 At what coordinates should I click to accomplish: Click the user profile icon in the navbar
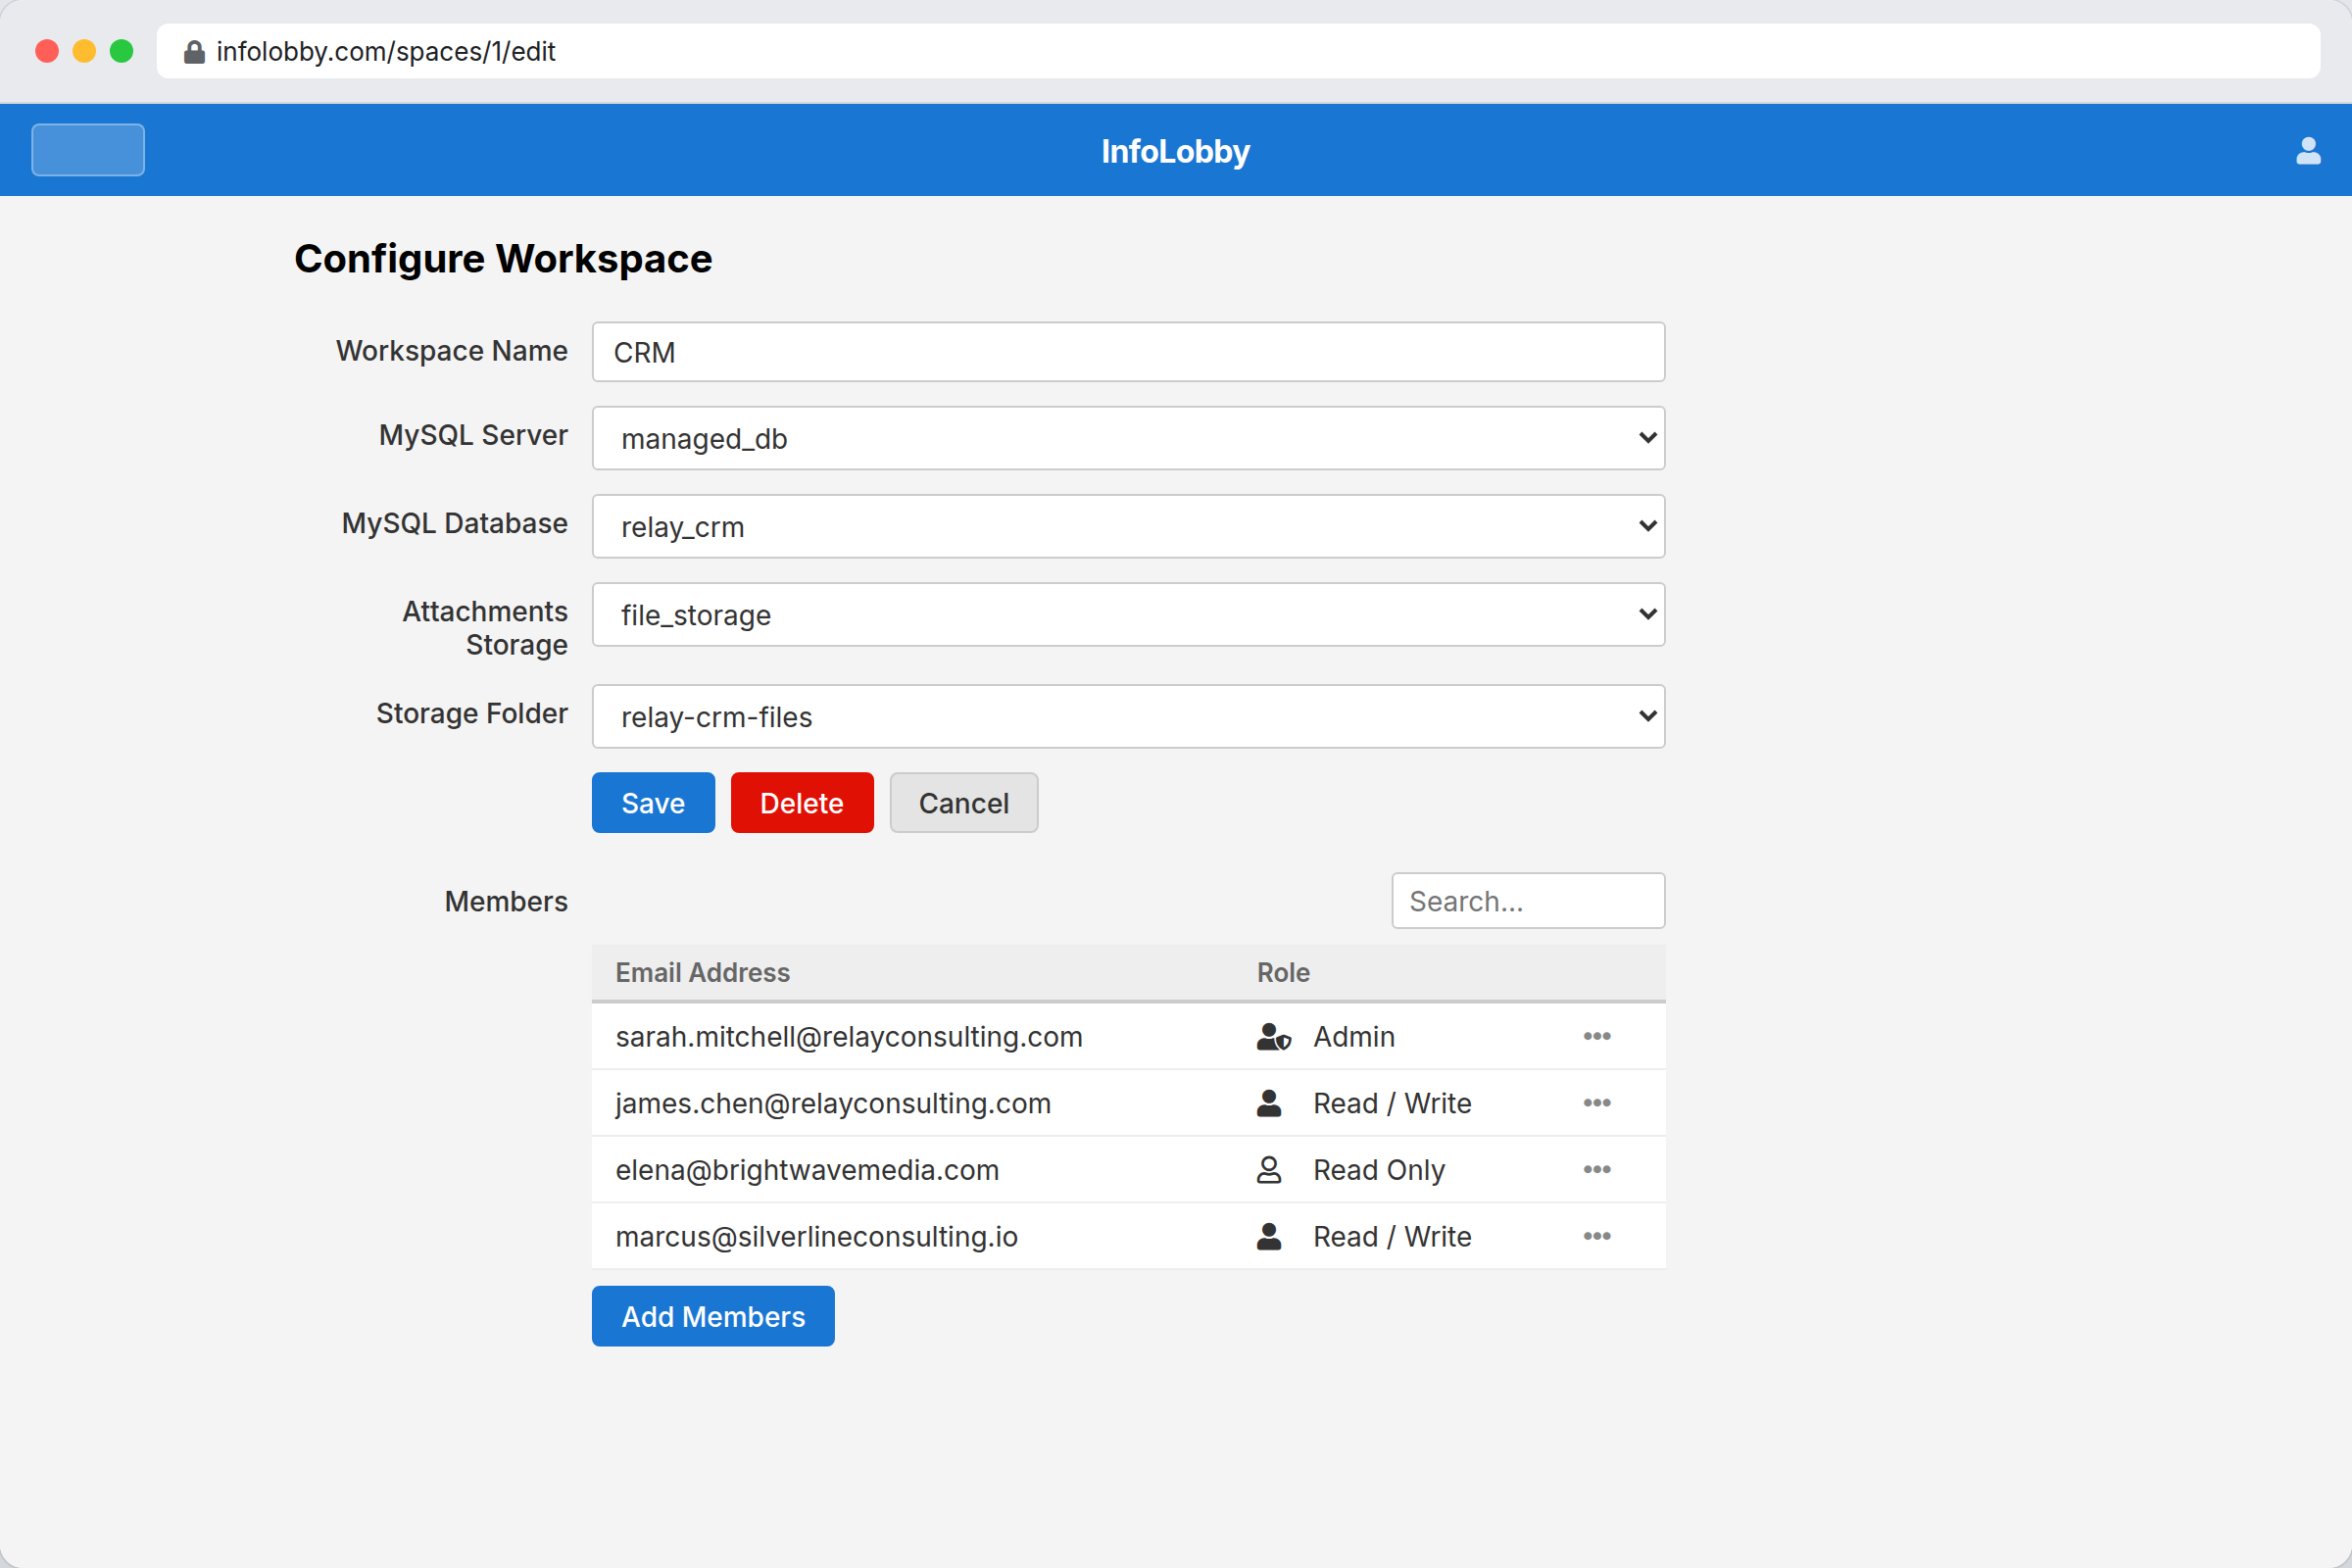click(x=2308, y=150)
